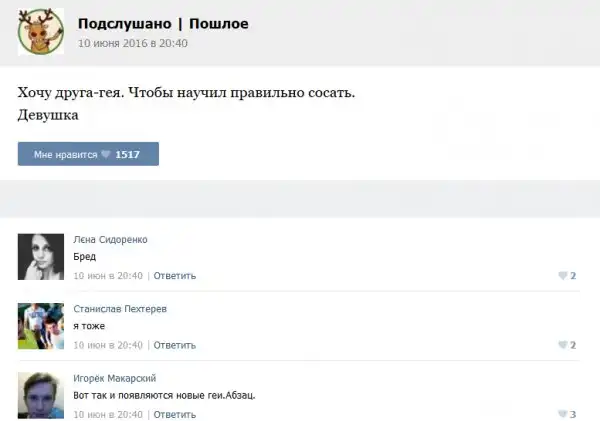600x421 pixels.
Task: Reply to Игорёк Макарский's comment
Action: pyautogui.click(x=174, y=414)
